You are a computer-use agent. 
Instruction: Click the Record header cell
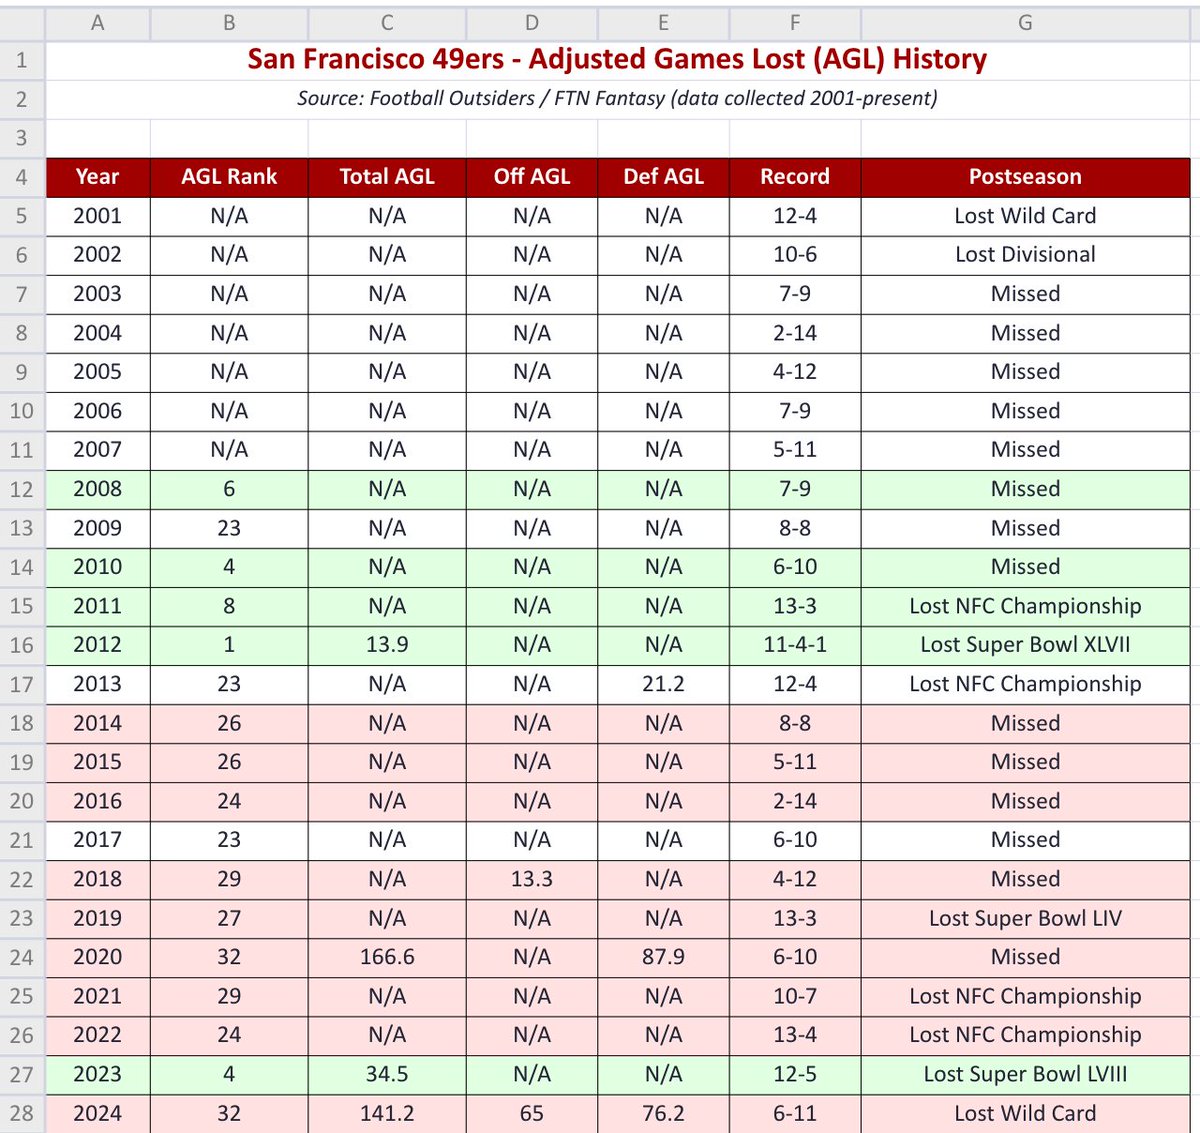point(795,177)
